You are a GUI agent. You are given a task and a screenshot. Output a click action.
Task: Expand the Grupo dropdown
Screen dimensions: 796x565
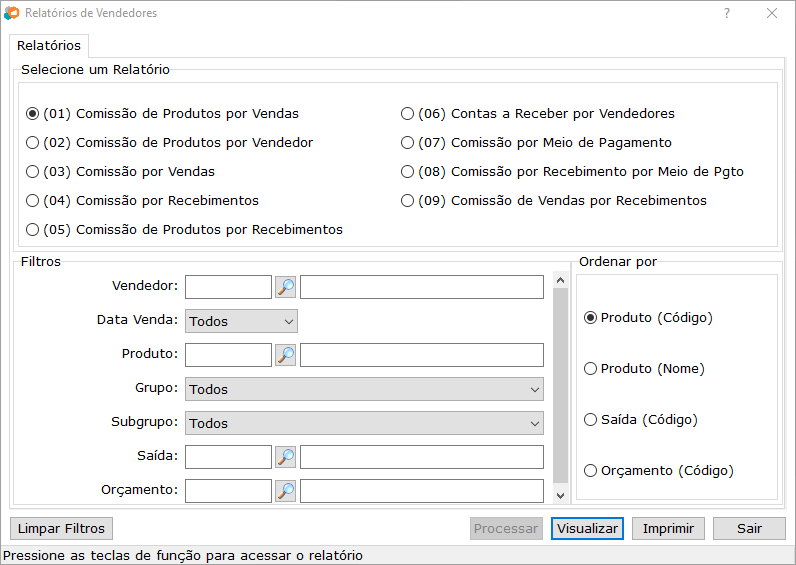[x=364, y=389]
